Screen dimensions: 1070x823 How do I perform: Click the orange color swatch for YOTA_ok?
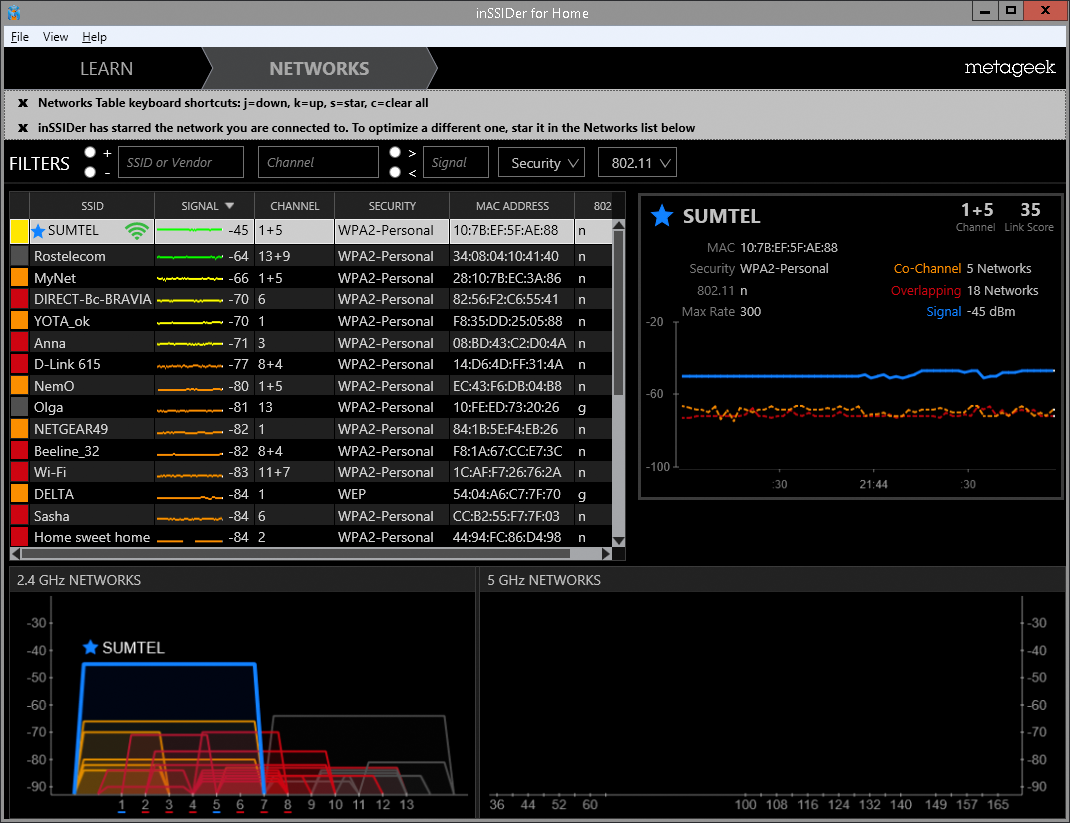20,321
